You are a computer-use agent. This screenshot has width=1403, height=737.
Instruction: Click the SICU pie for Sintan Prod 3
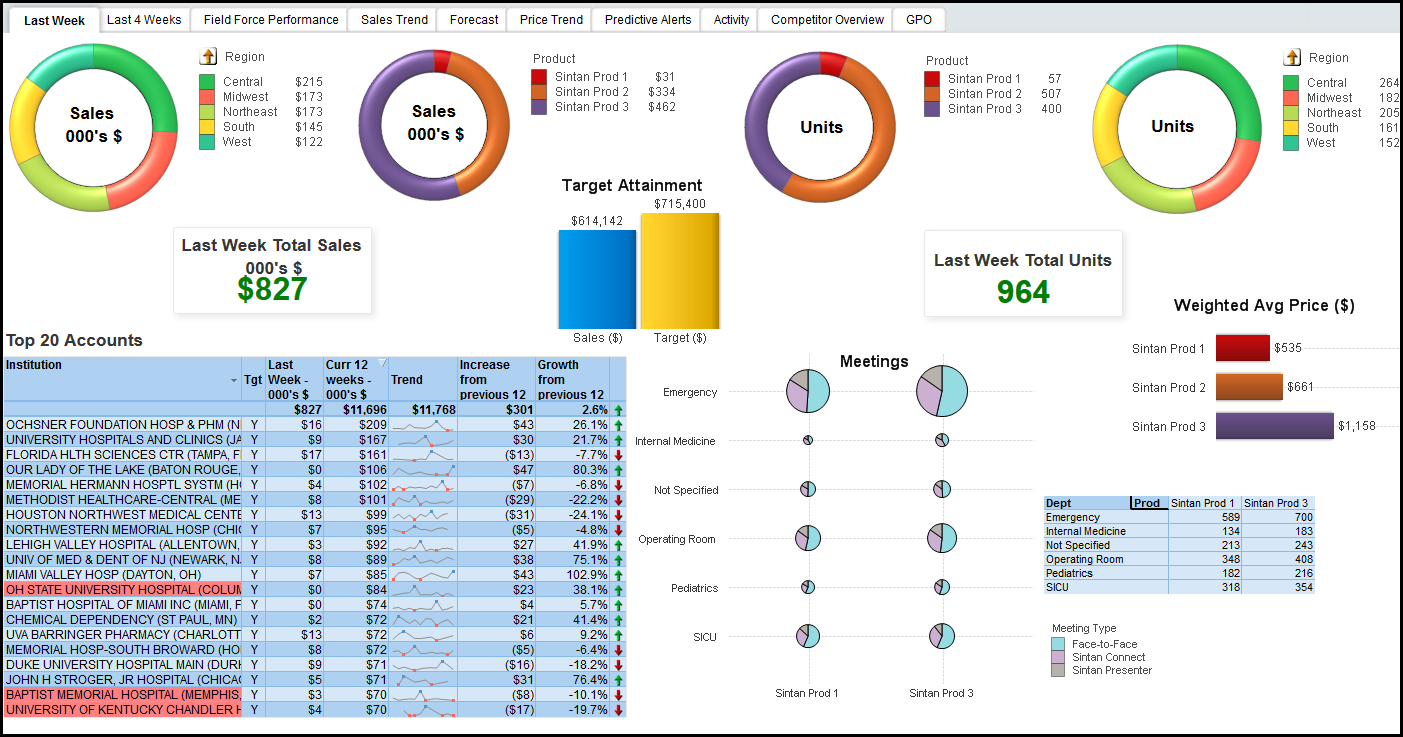pos(942,636)
